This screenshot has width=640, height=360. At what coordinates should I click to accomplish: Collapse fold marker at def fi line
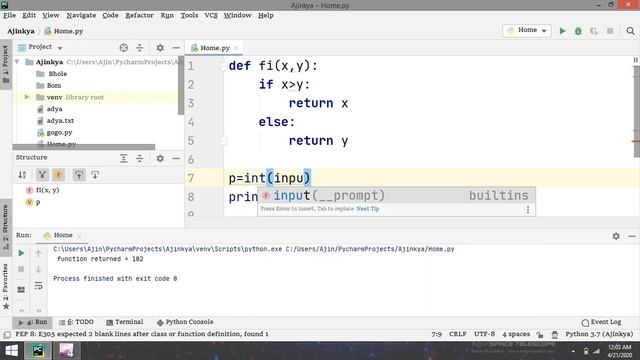coord(223,66)
